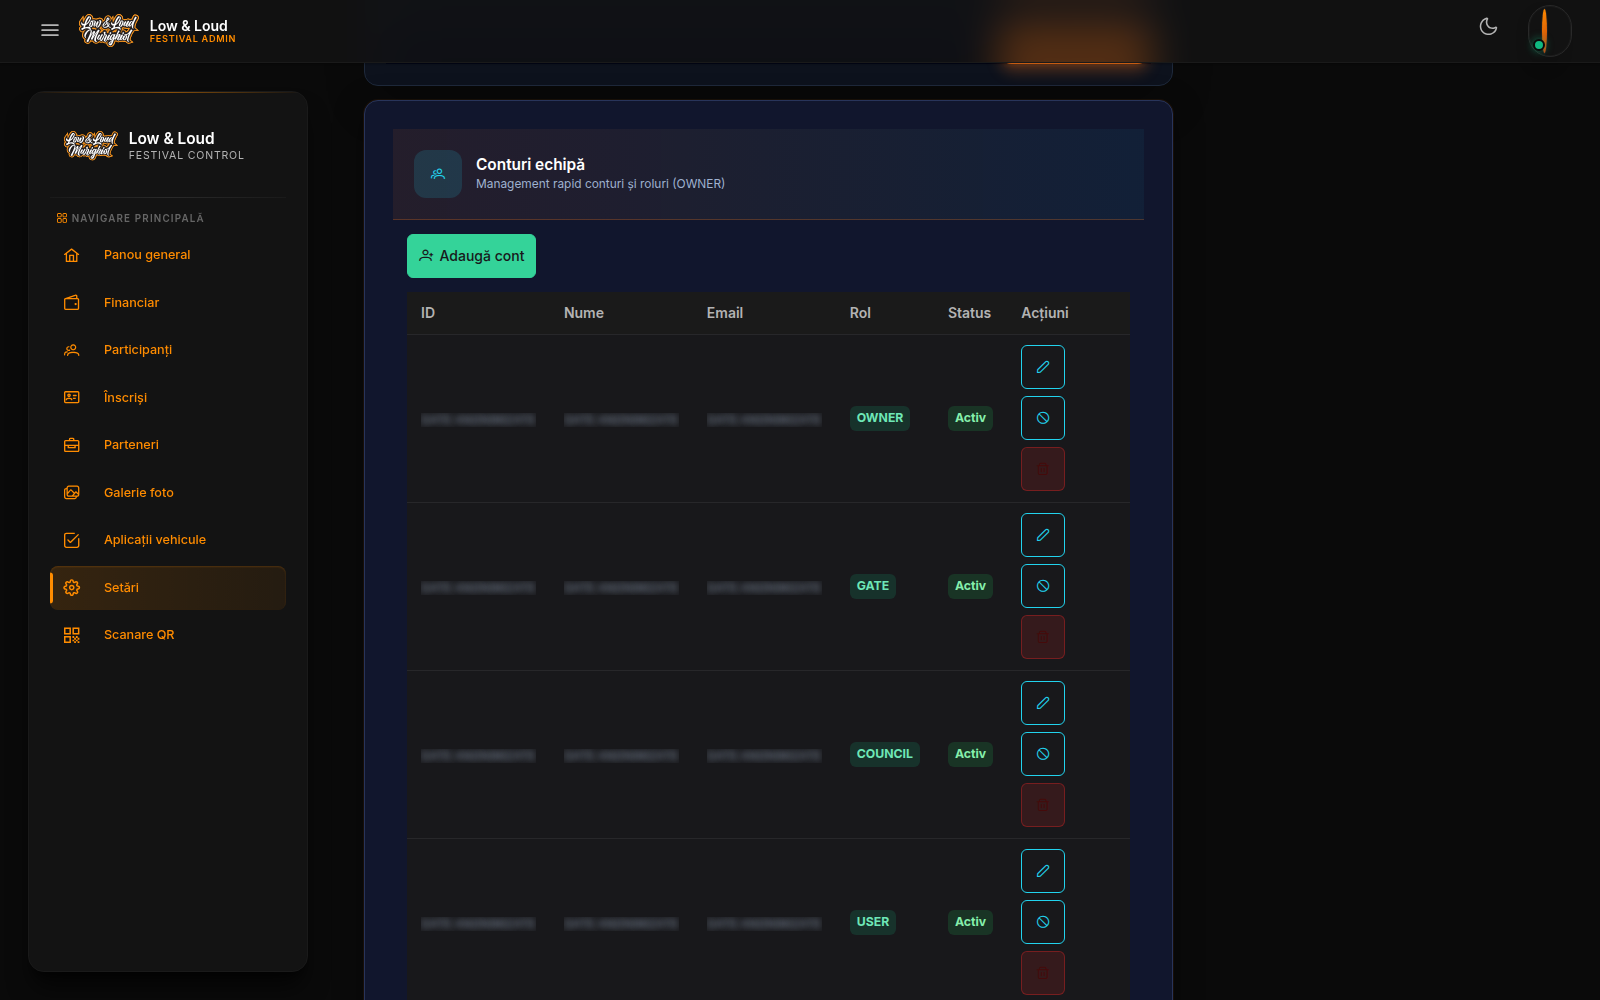Screen dimensions: 1600x1000
Task: Block the COUNCIL account with the ban icon
Action: tap(1043, 754)
